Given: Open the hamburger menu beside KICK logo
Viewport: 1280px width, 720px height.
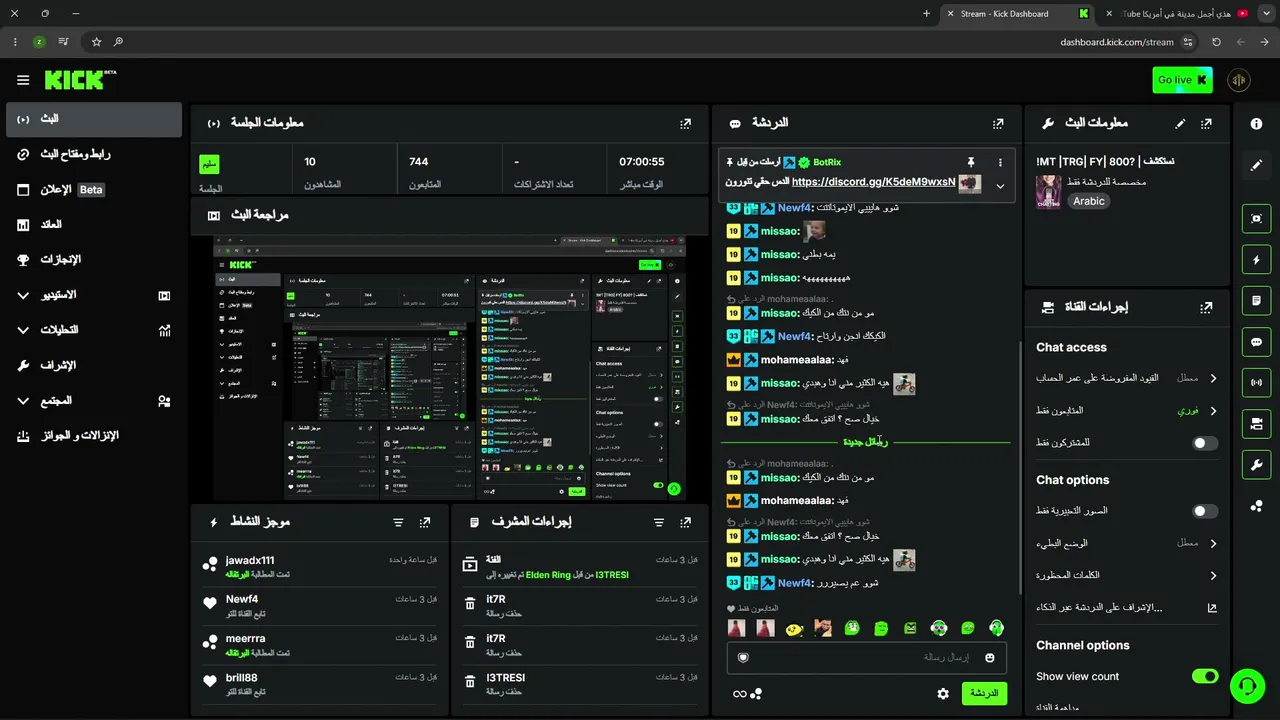Looking at the screenshot, I should coord(23,80).
